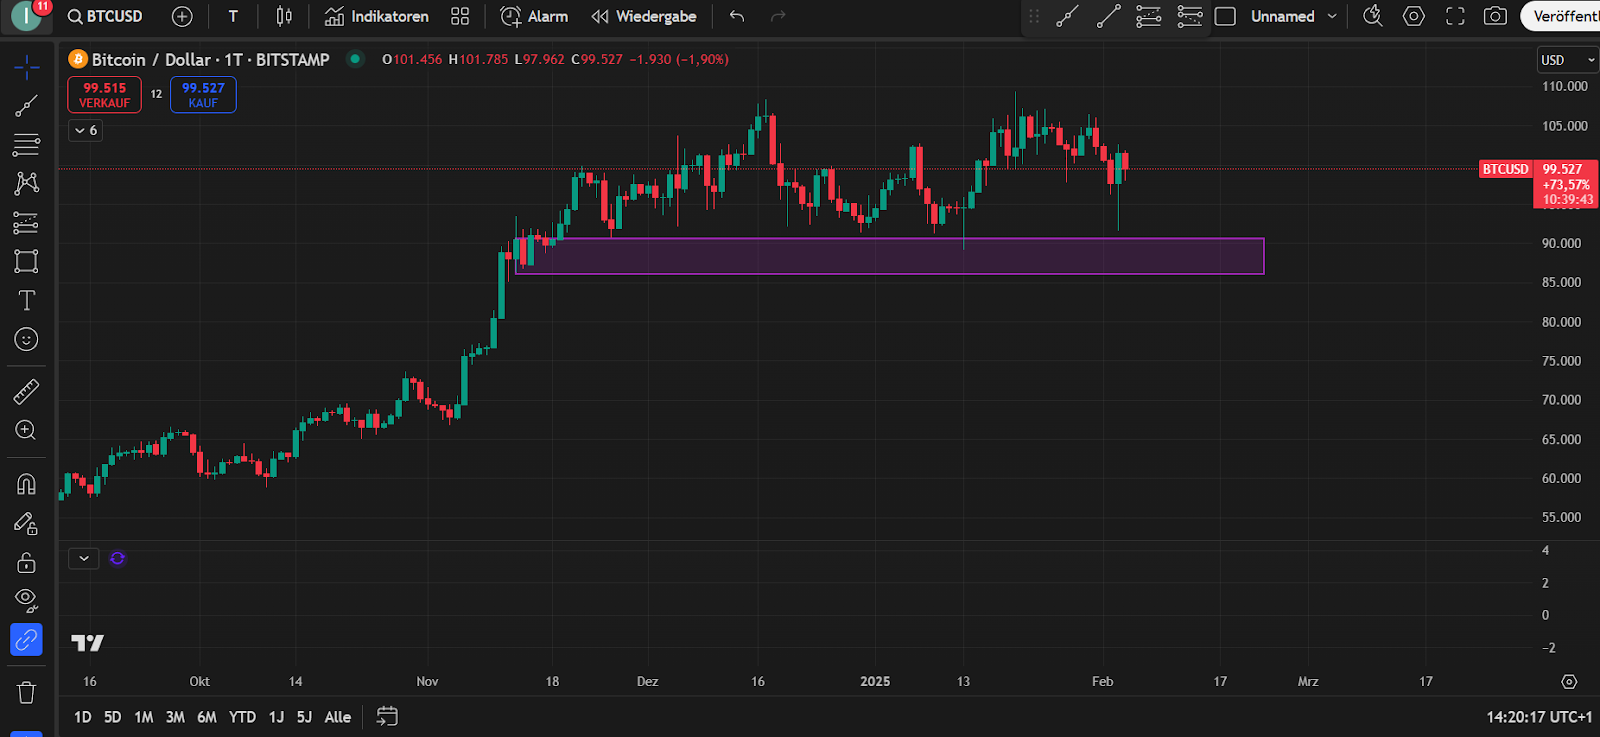The image size is (1600, 737).
Task: Select the text annotation tool
Action: (26, 300)
